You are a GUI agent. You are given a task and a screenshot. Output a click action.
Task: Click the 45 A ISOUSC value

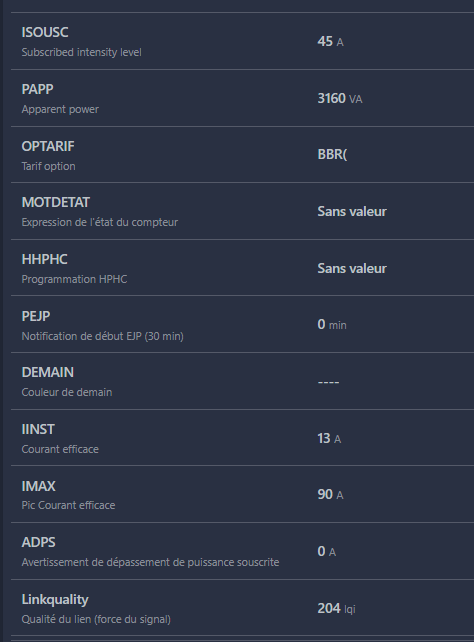tap(330, 41)
